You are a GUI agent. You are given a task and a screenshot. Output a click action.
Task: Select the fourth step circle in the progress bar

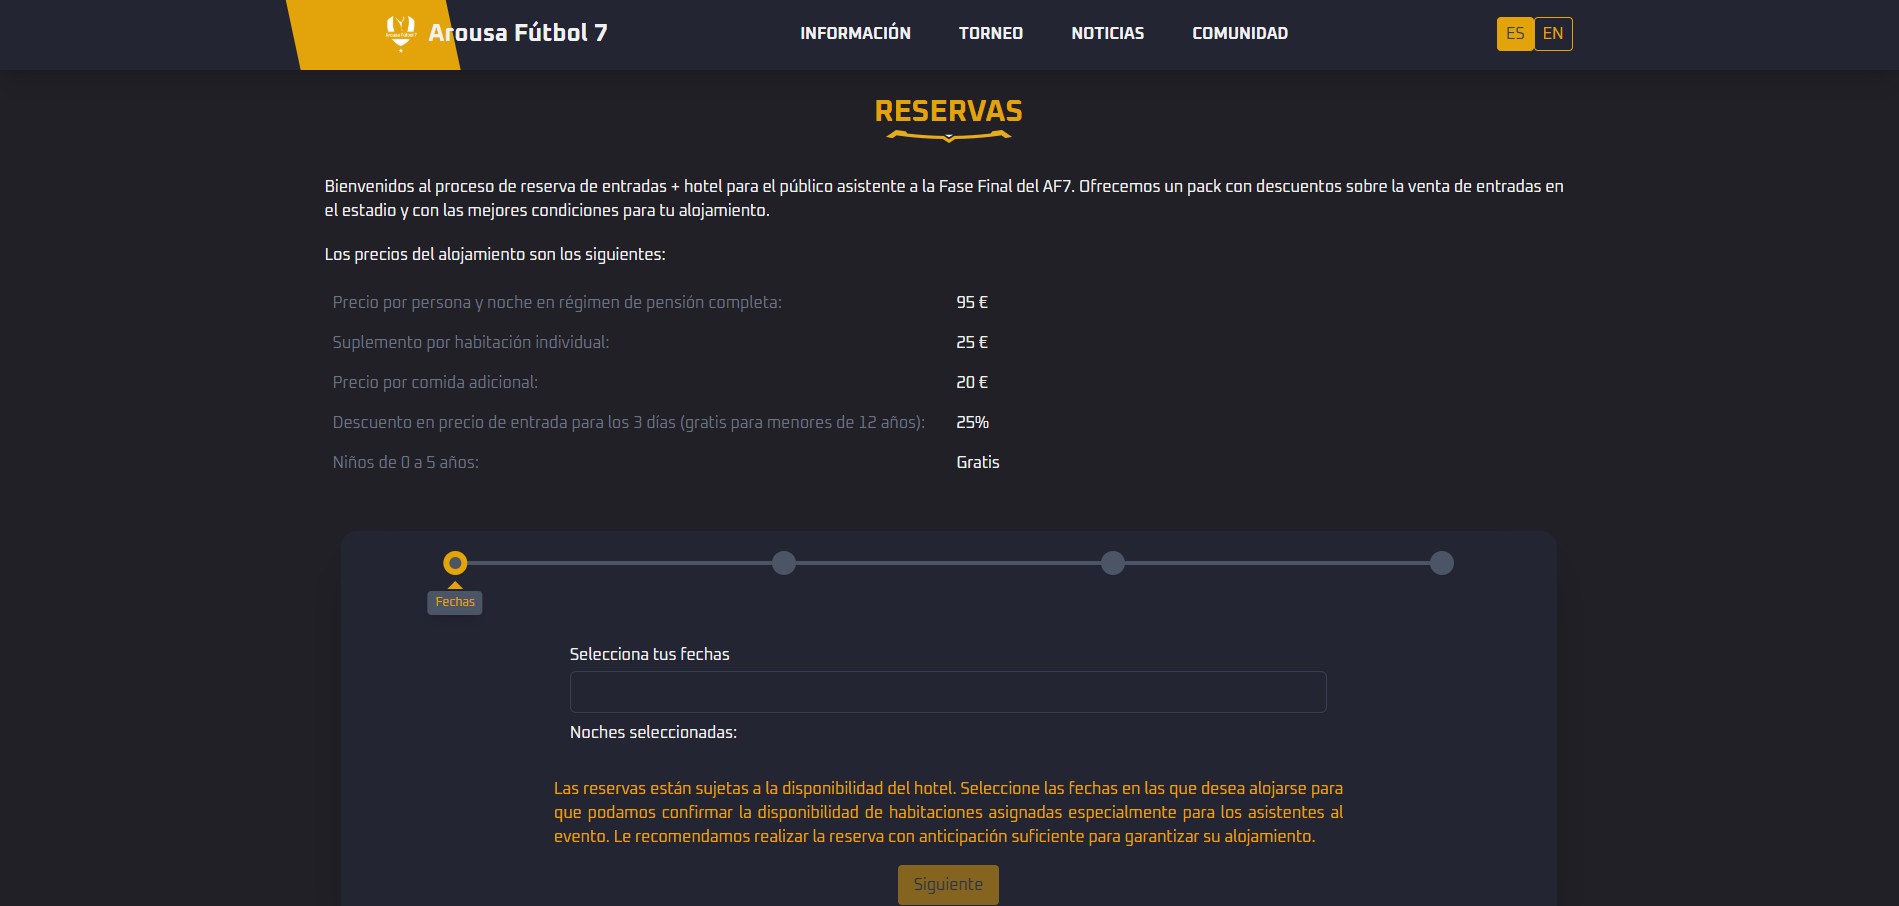(x=1442, y=563)
